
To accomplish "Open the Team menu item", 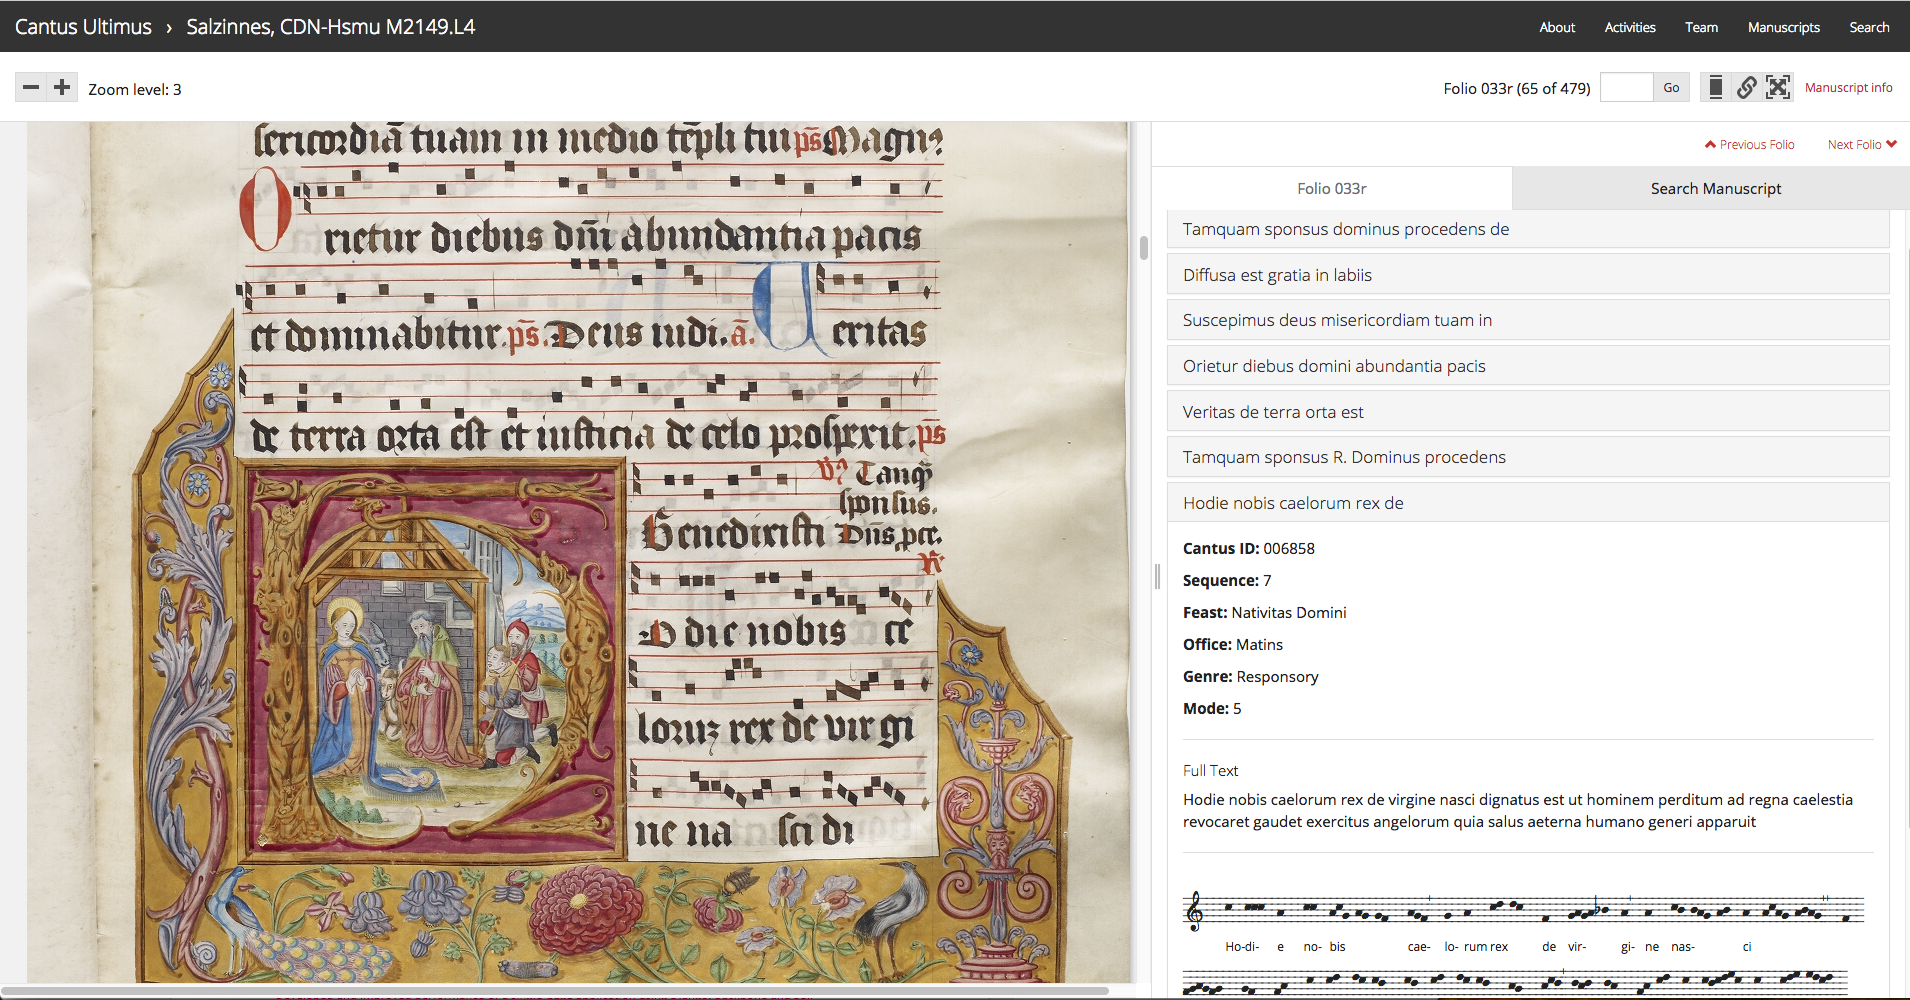I will coord(1701,27).
